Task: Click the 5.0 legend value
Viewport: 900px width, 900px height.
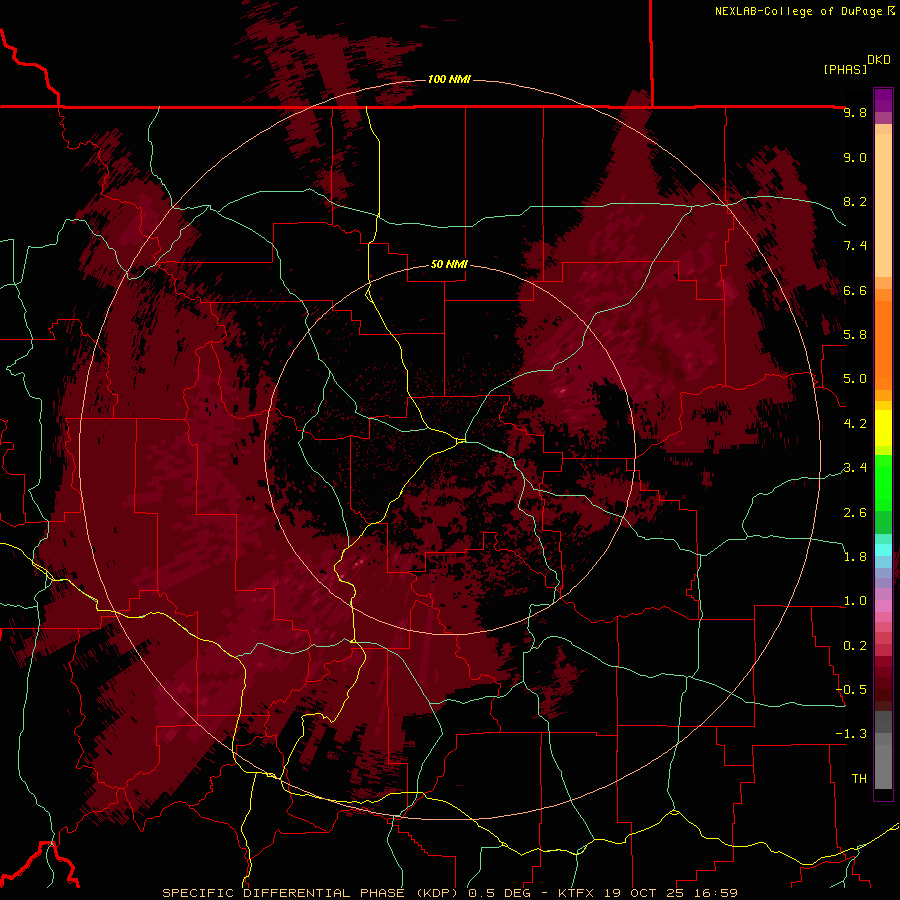Action: click(x=855, y=379)
